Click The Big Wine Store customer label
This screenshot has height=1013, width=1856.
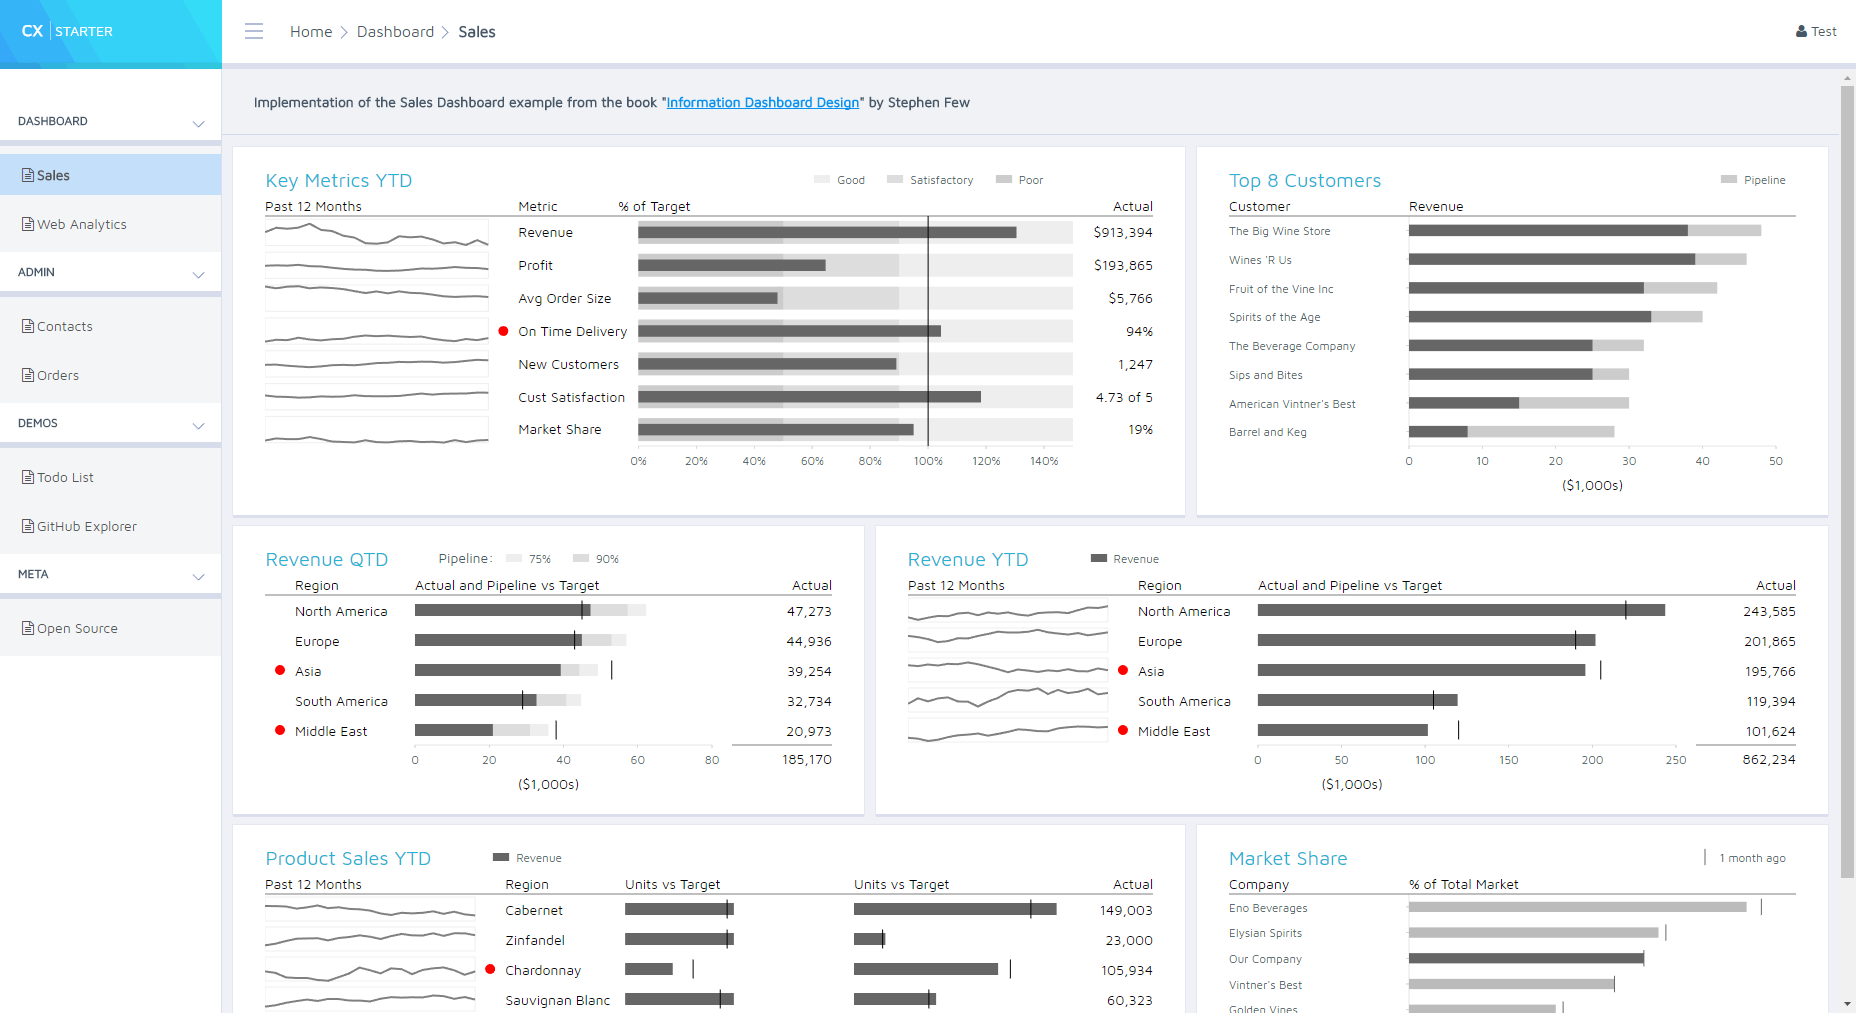click(1280, 231)
